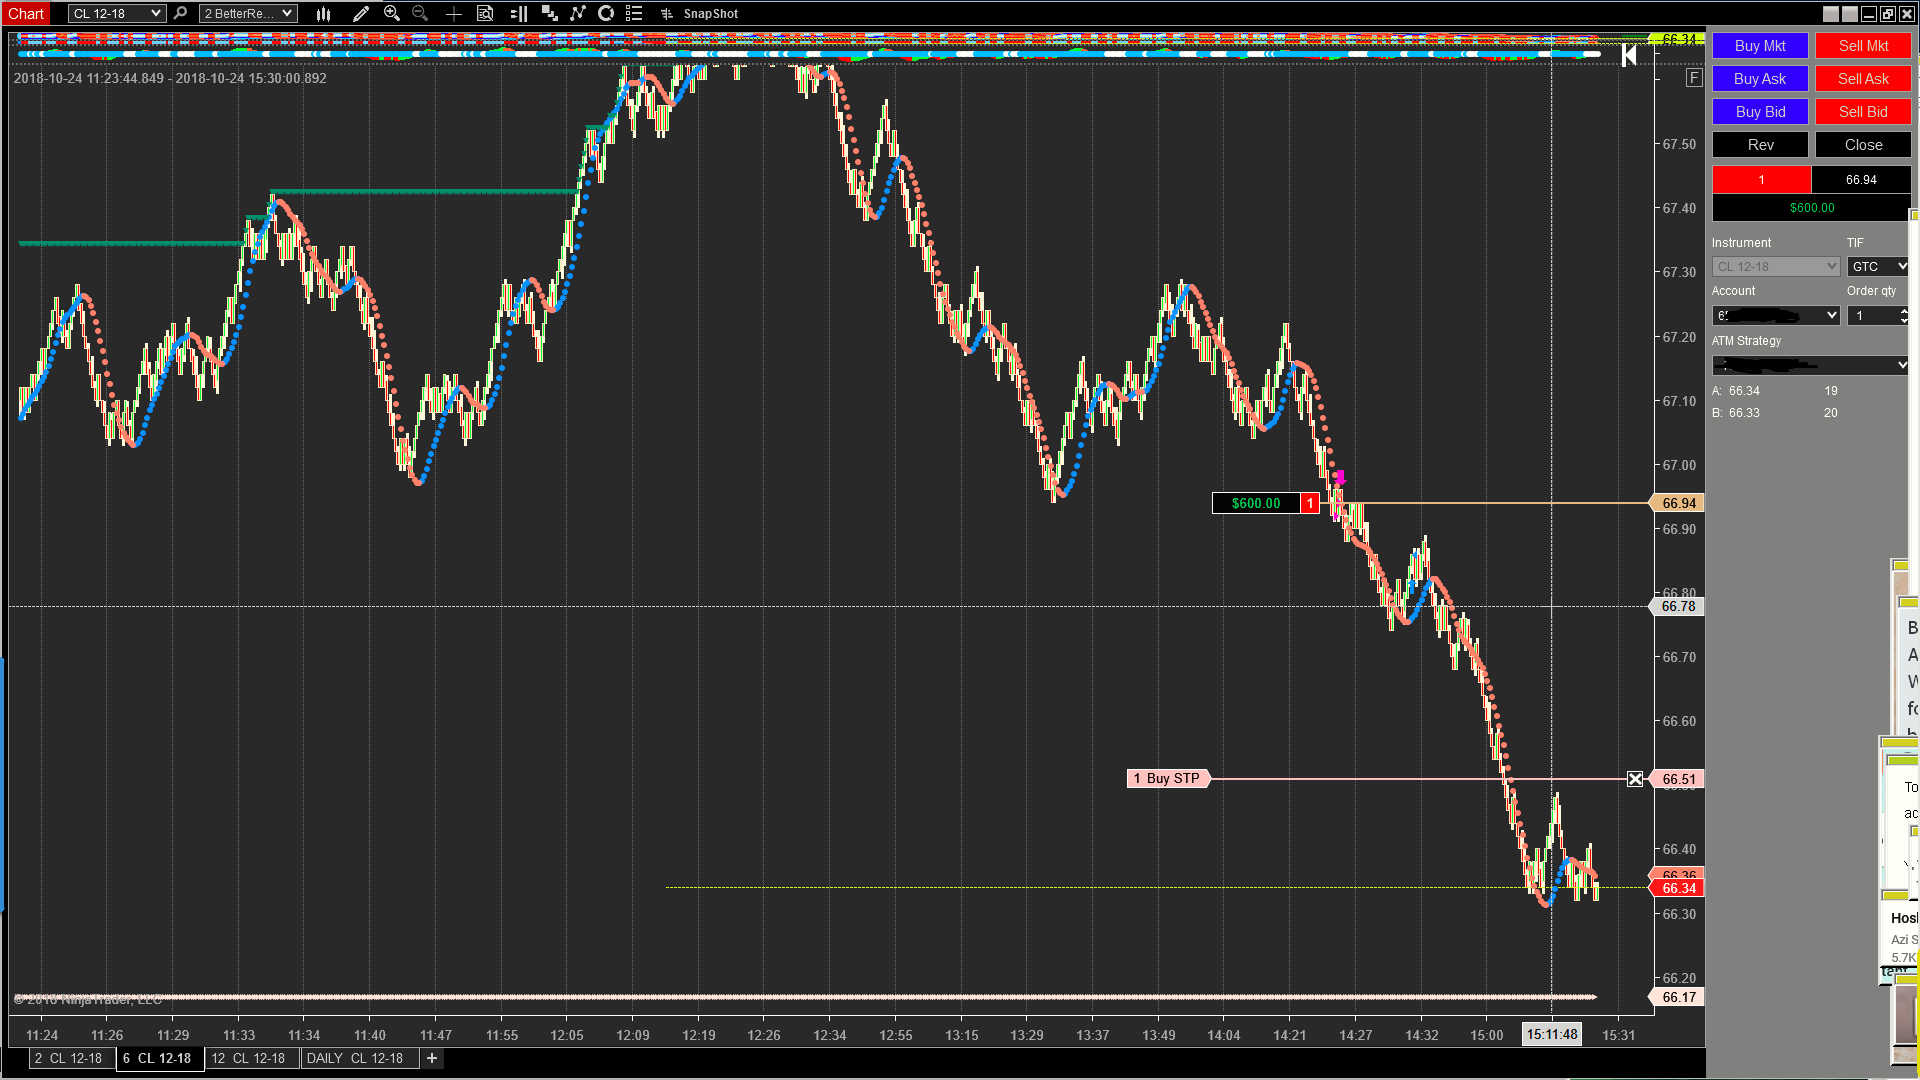Click the 66.51 stop price marker

point(1679,779)
